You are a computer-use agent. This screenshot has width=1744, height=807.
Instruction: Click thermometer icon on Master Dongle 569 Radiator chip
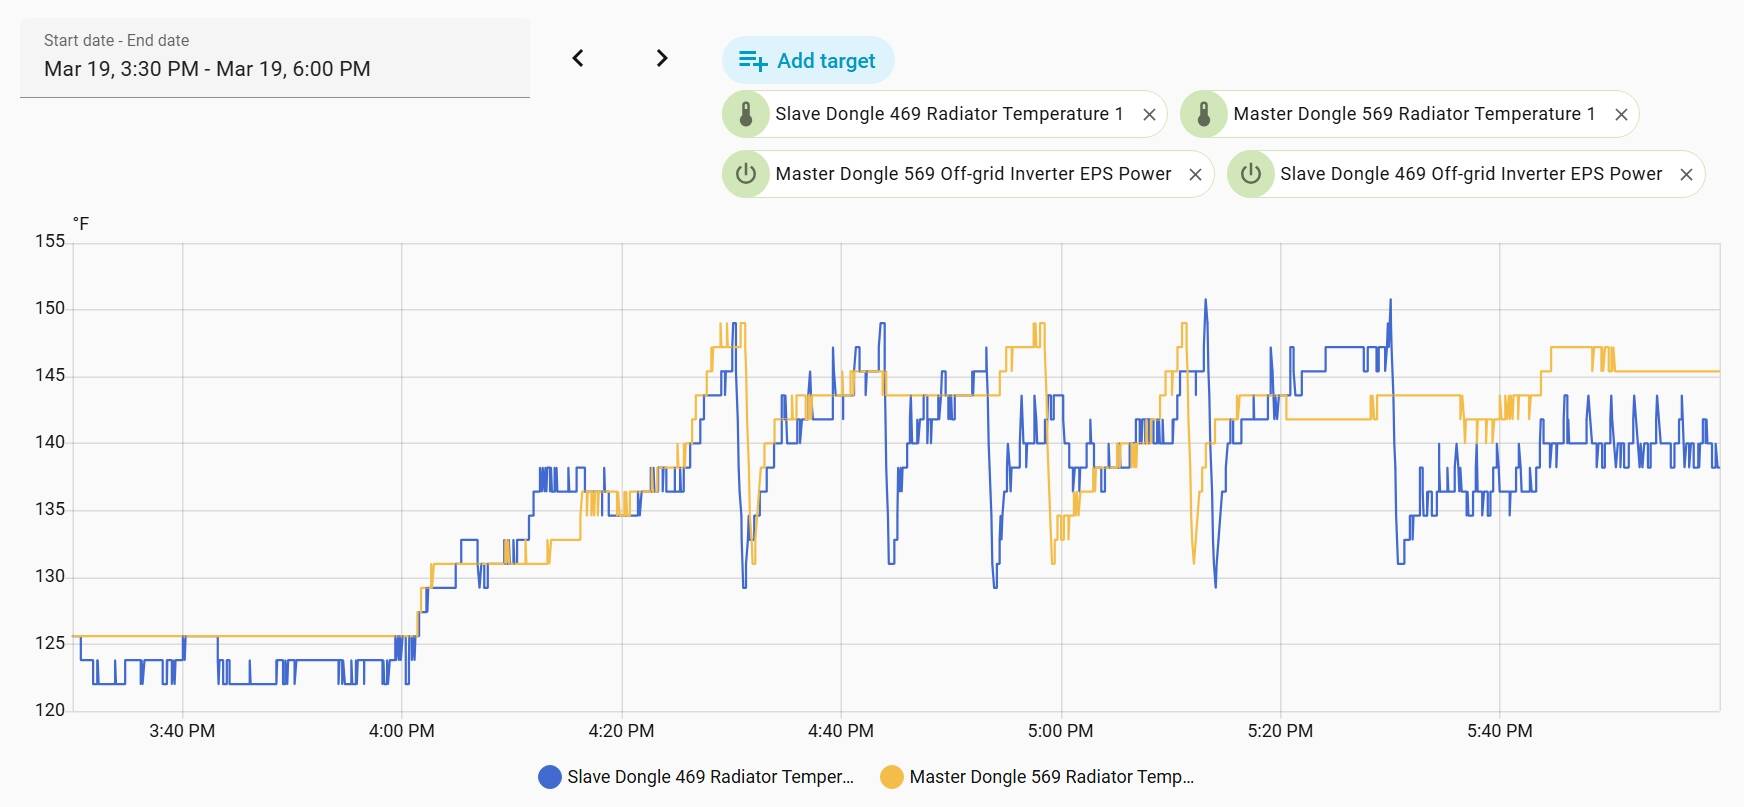1204,114
